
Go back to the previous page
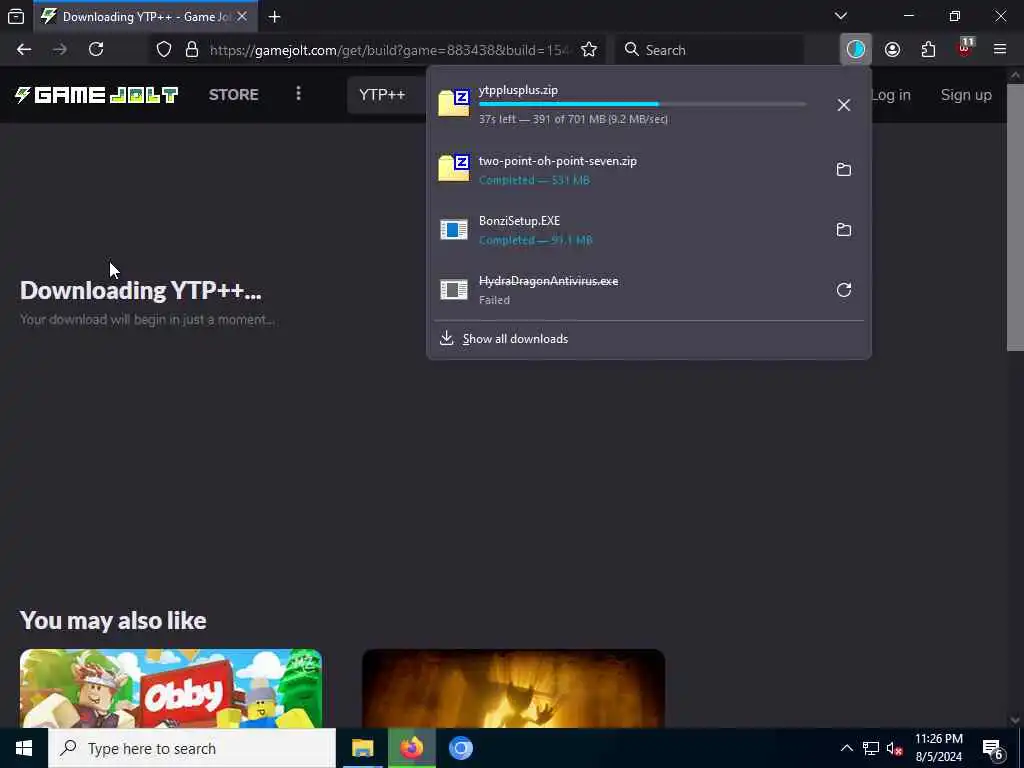click(x=24, y=50)
